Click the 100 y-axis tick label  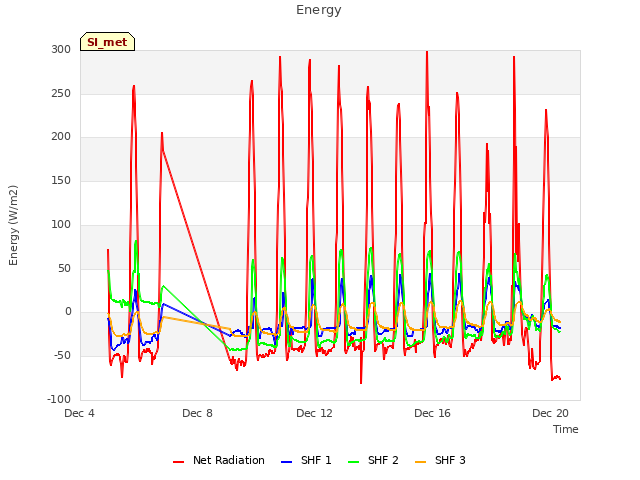click(x=61, y=224)
